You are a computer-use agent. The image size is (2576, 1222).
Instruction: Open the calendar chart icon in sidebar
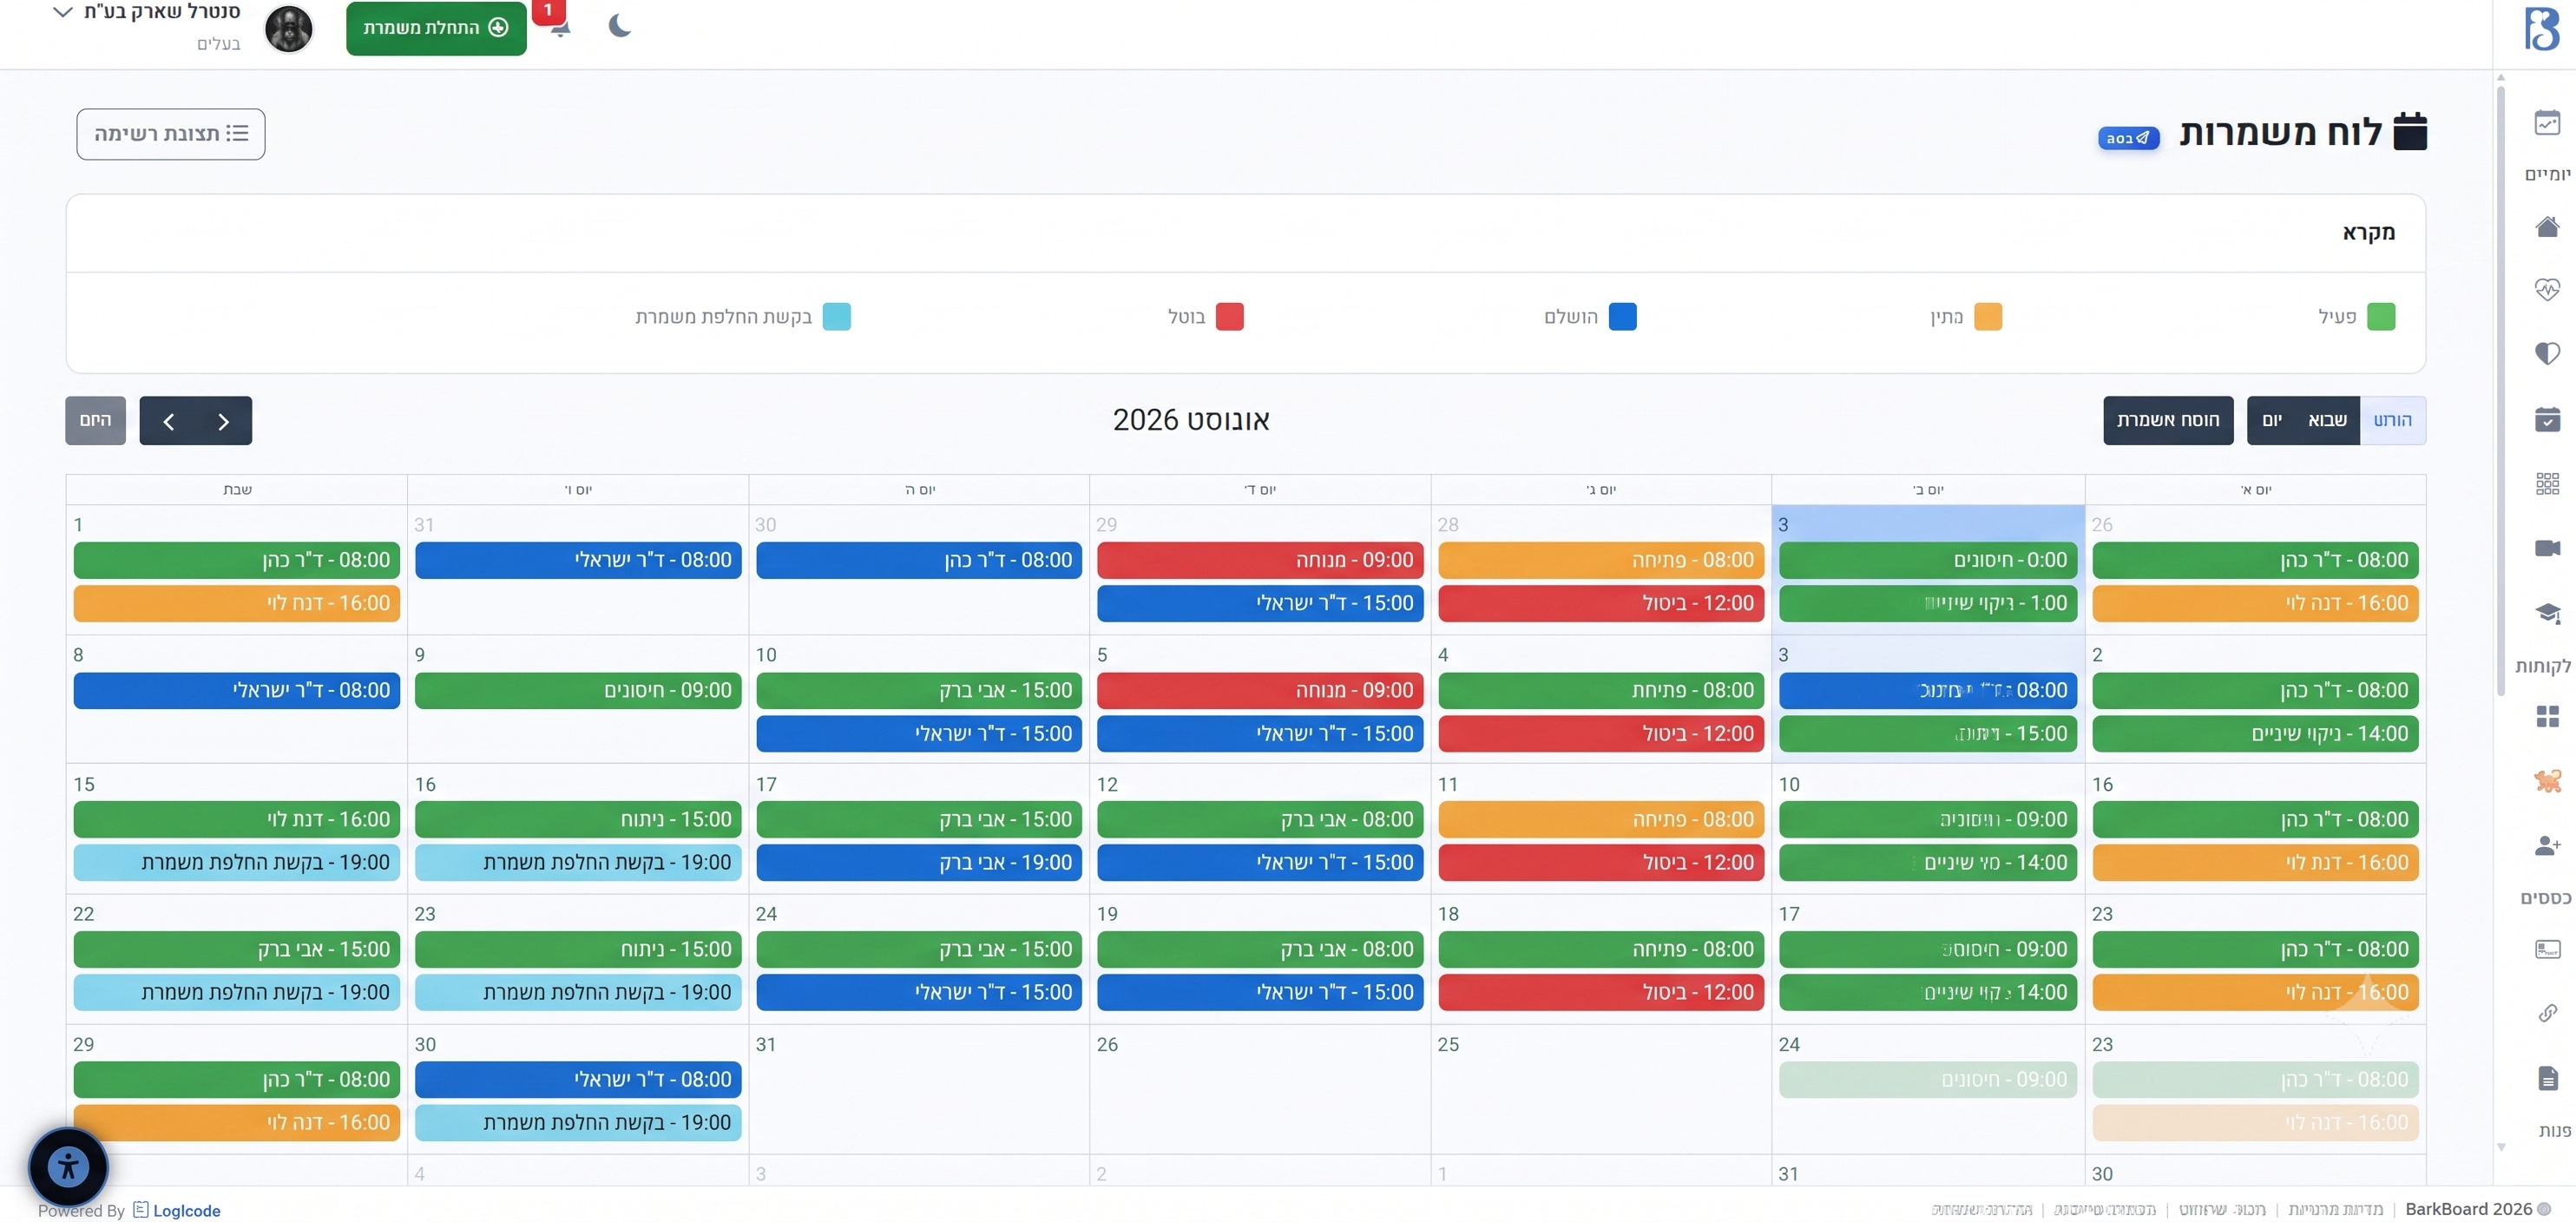[2547, 123]
